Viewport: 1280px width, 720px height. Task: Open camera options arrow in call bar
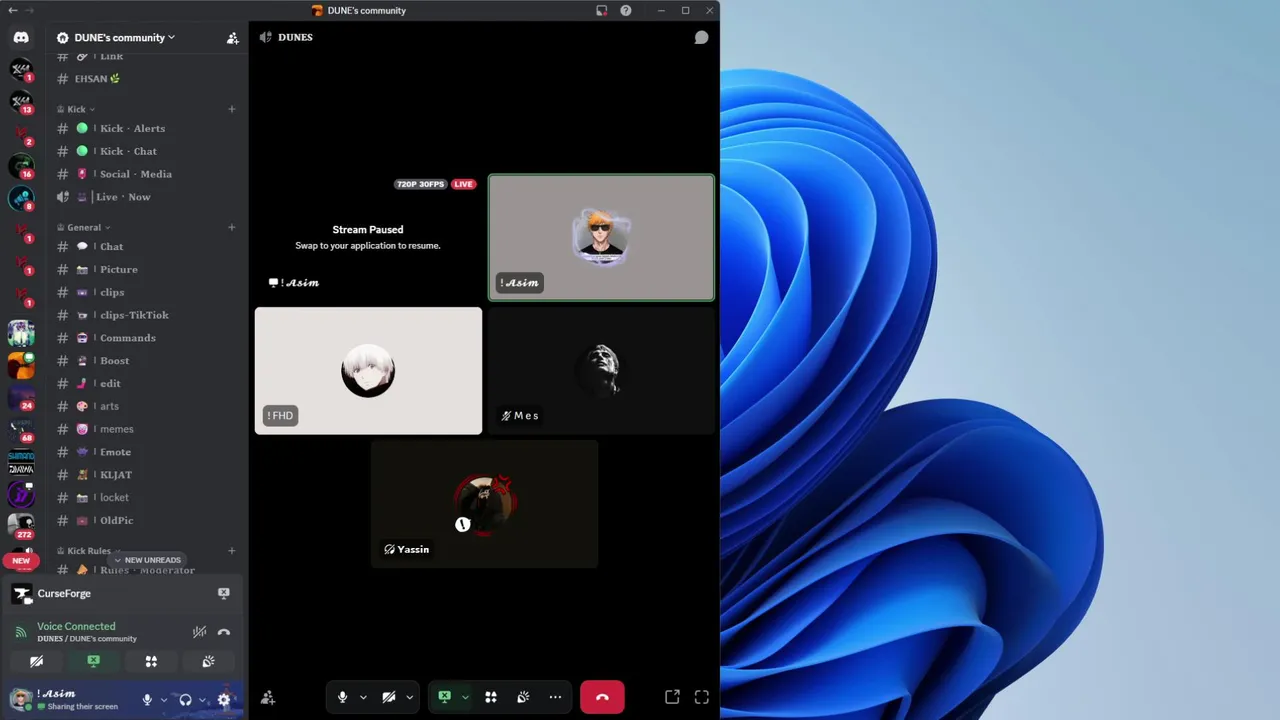(x=409, y=697)
